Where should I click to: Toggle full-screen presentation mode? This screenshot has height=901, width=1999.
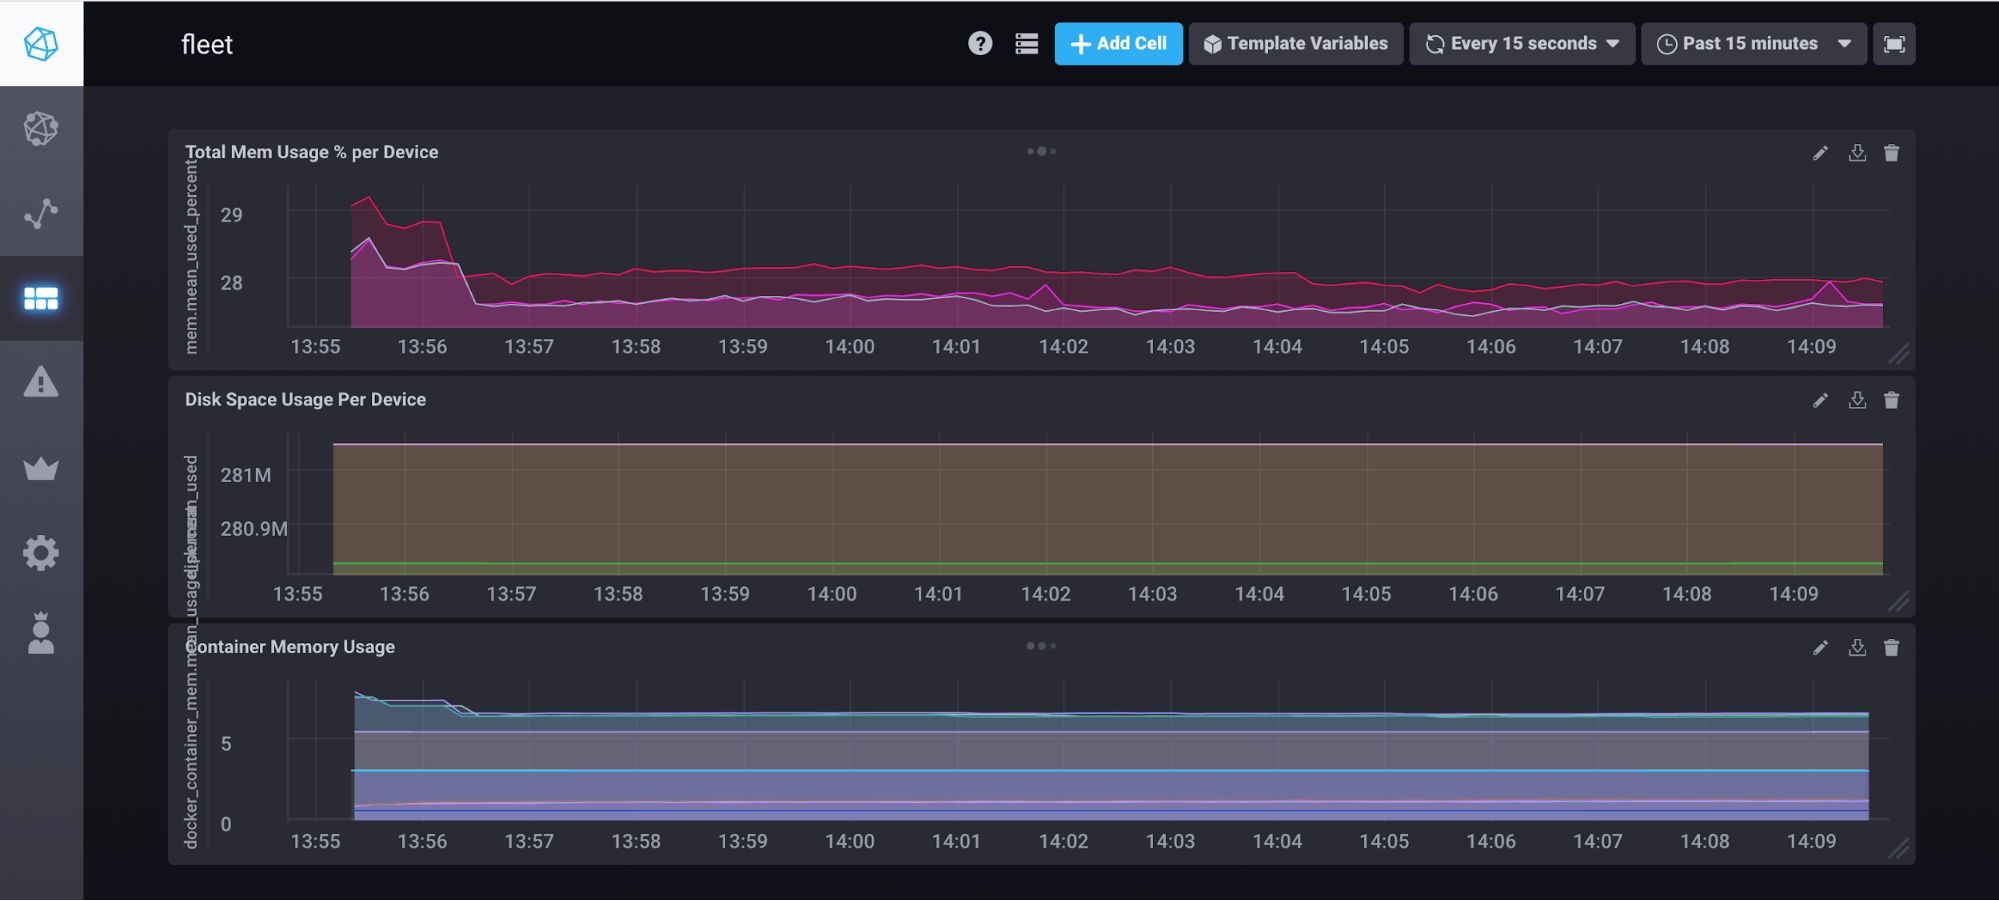tap(1893, 44)
